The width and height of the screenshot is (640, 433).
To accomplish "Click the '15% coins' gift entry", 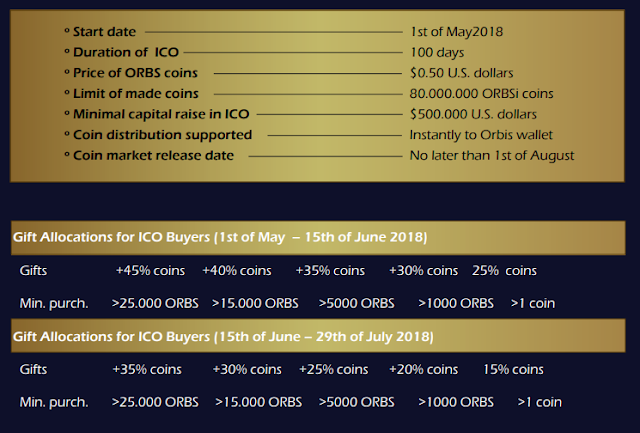I will point(513,369).
